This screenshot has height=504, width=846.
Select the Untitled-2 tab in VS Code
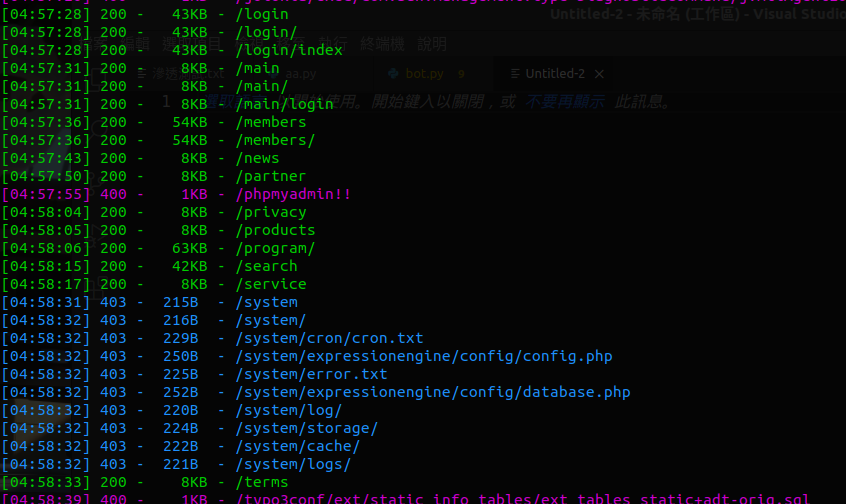[x=555, y=74]
